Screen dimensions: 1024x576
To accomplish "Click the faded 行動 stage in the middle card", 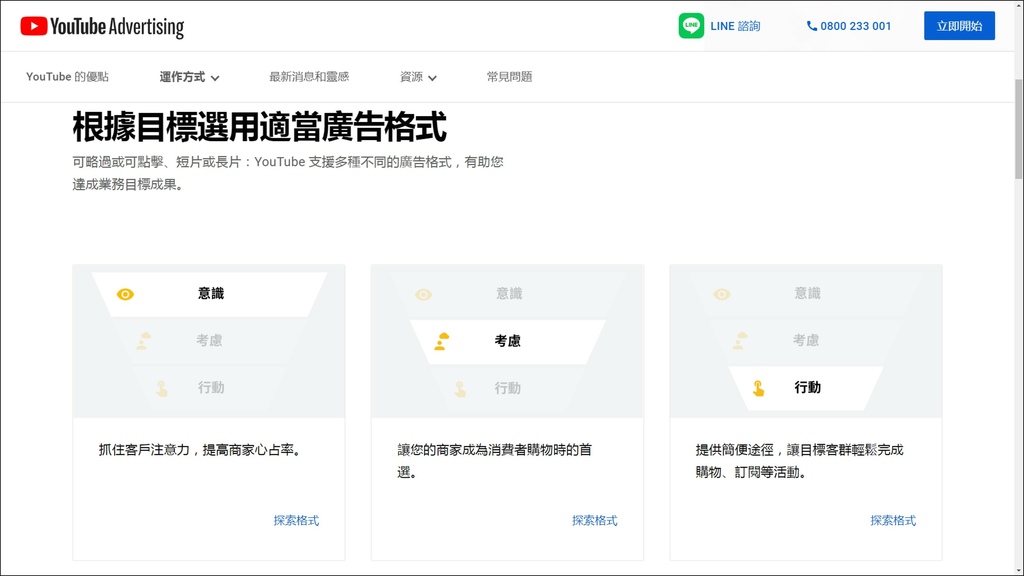I will (x=507, y=388).
